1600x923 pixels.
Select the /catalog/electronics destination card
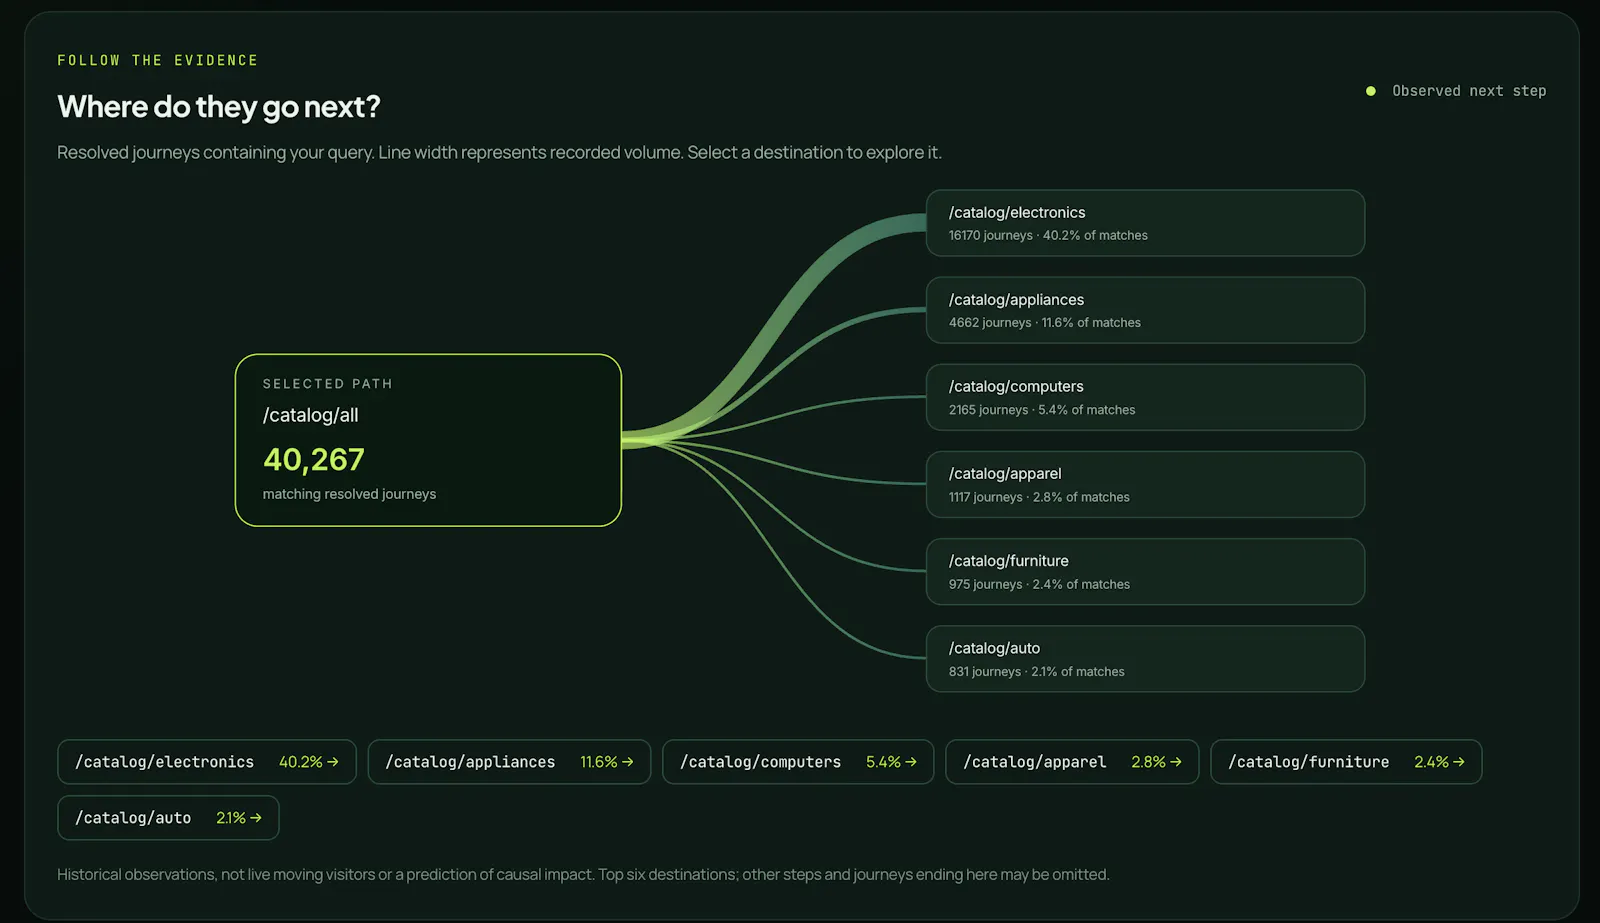coord(1145,223)
